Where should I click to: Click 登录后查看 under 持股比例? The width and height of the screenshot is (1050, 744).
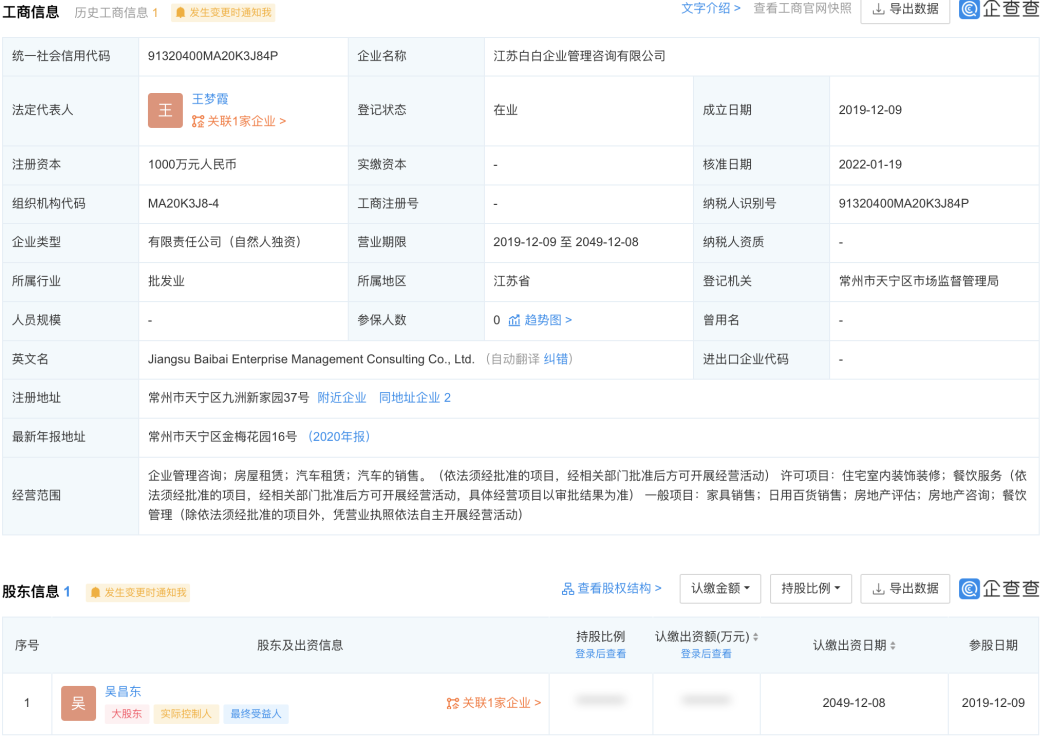600,654
